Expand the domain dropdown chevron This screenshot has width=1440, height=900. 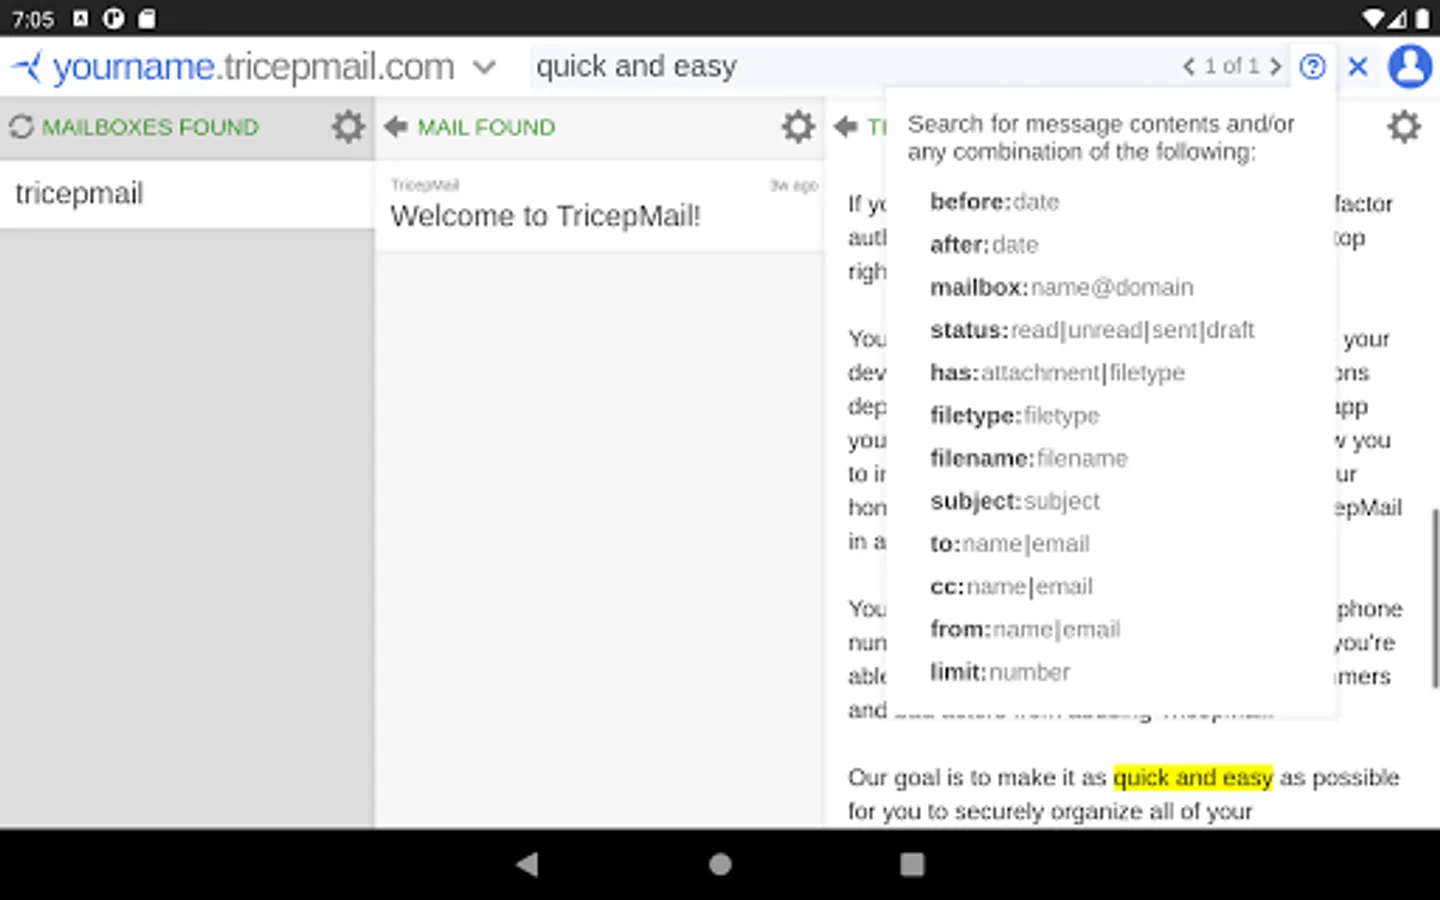[x=484, y=68]
